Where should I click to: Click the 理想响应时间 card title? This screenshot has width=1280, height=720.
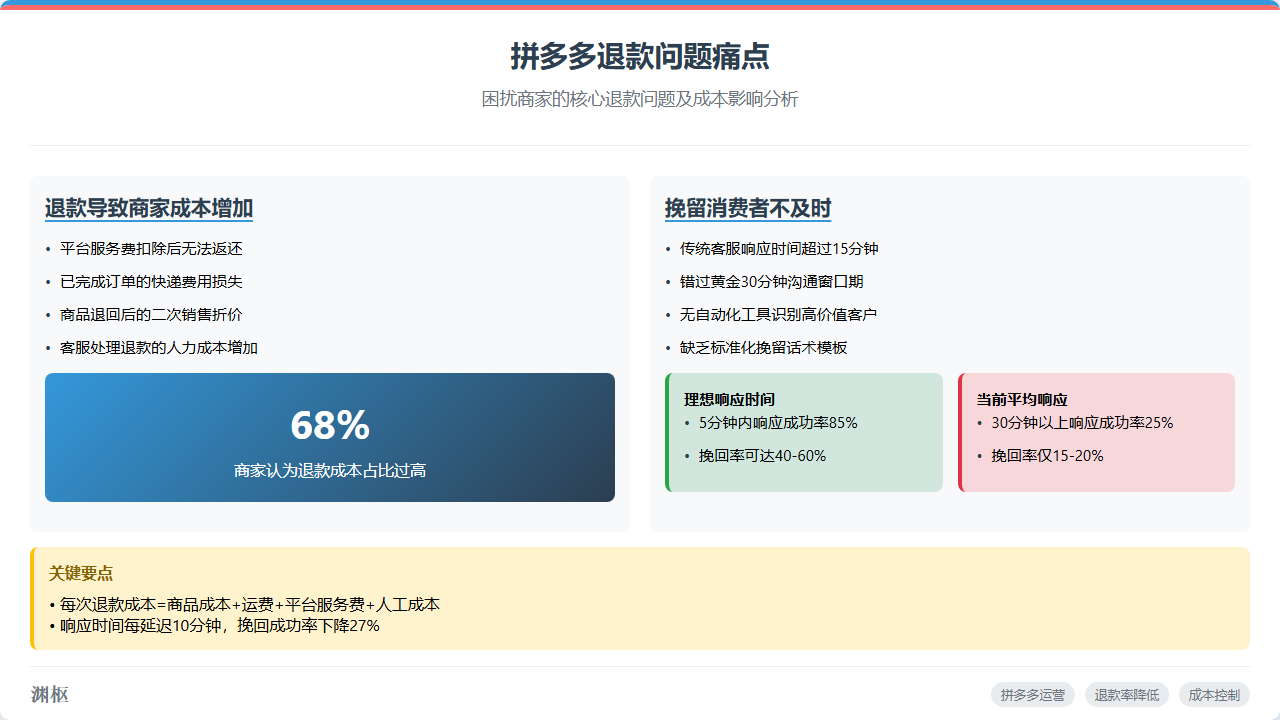click(x=729, y=400)
